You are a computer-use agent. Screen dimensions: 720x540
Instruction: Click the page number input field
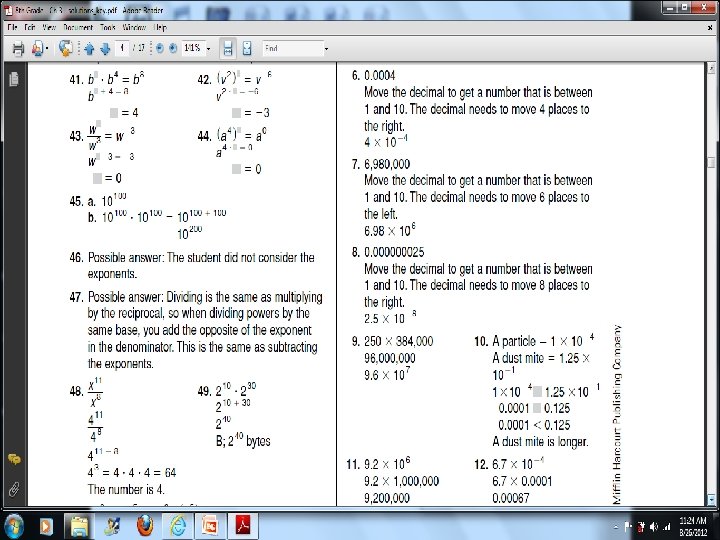click(x=122, y=48)
